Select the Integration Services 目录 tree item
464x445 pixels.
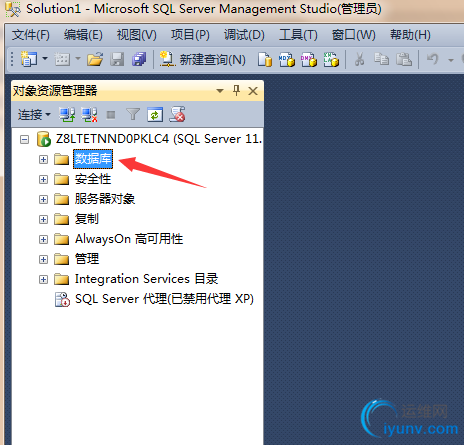click(146, 279)
